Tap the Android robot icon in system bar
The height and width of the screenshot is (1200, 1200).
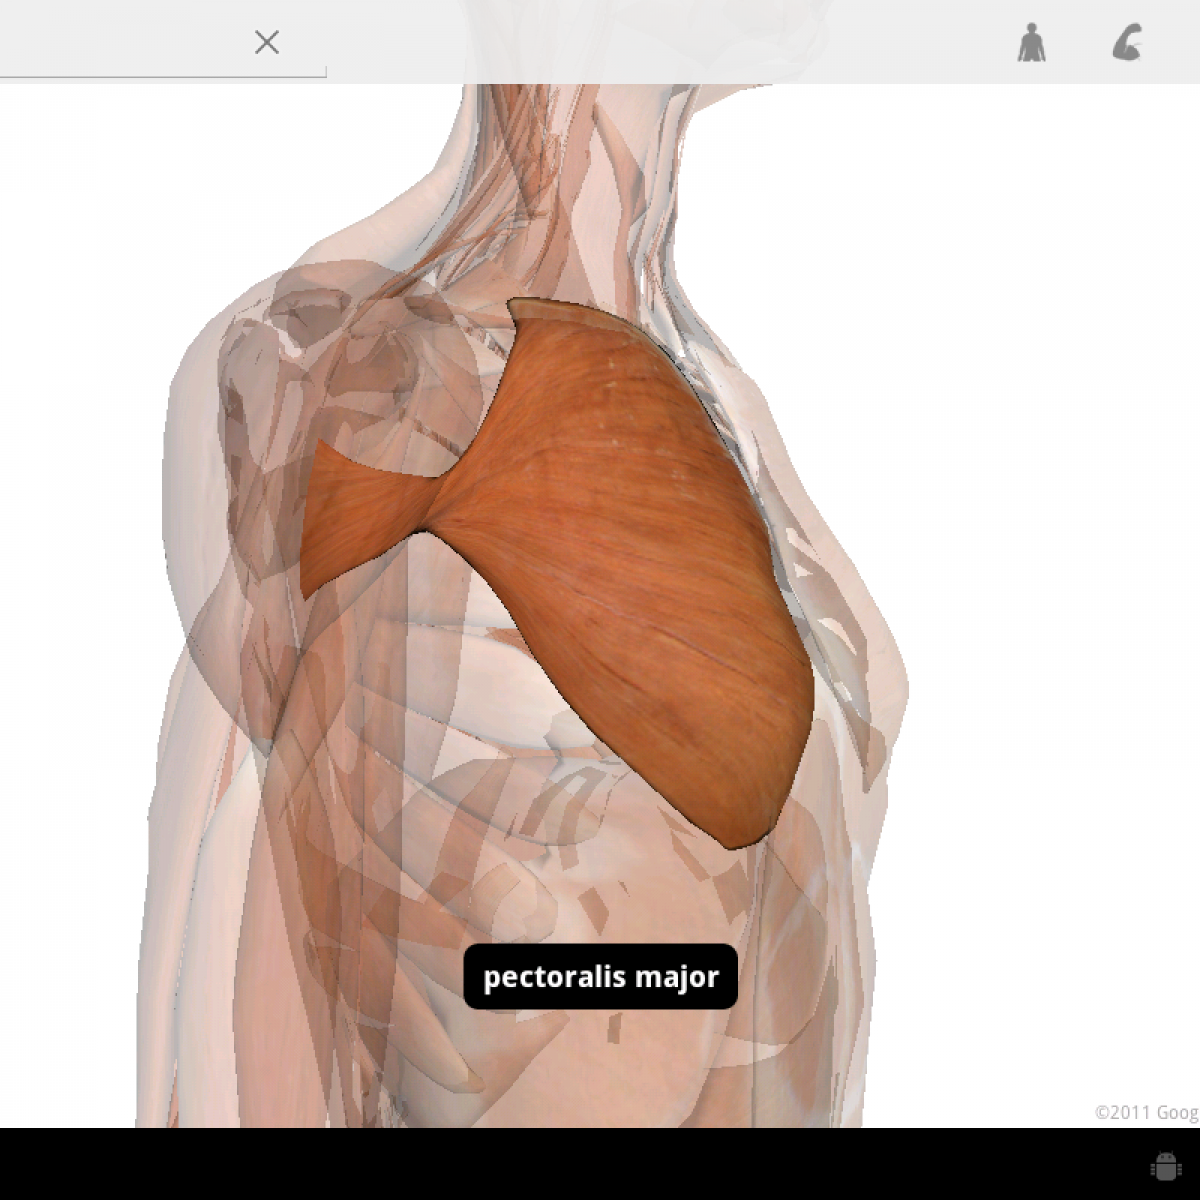(x=1165, y=1165)
